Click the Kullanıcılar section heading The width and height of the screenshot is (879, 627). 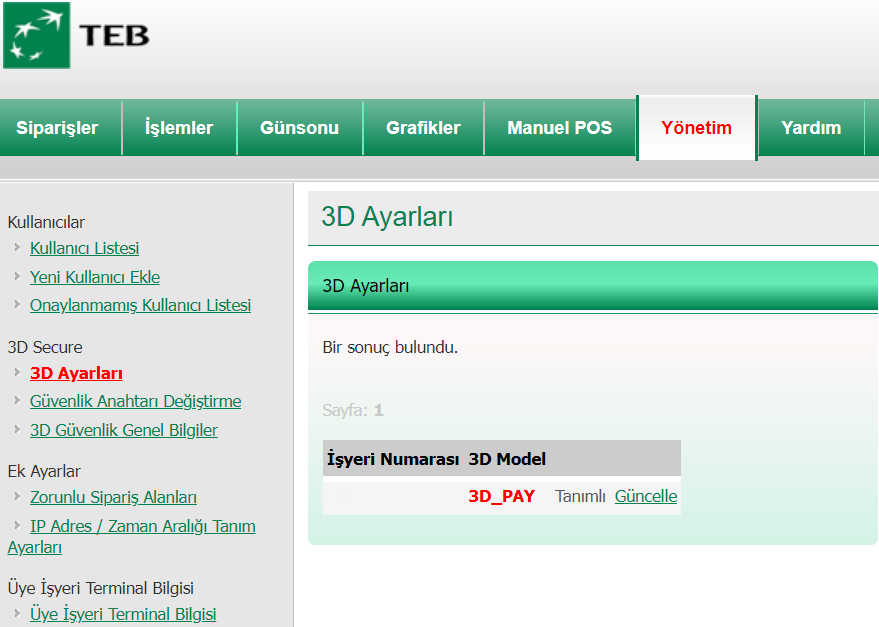coord(46,222)
